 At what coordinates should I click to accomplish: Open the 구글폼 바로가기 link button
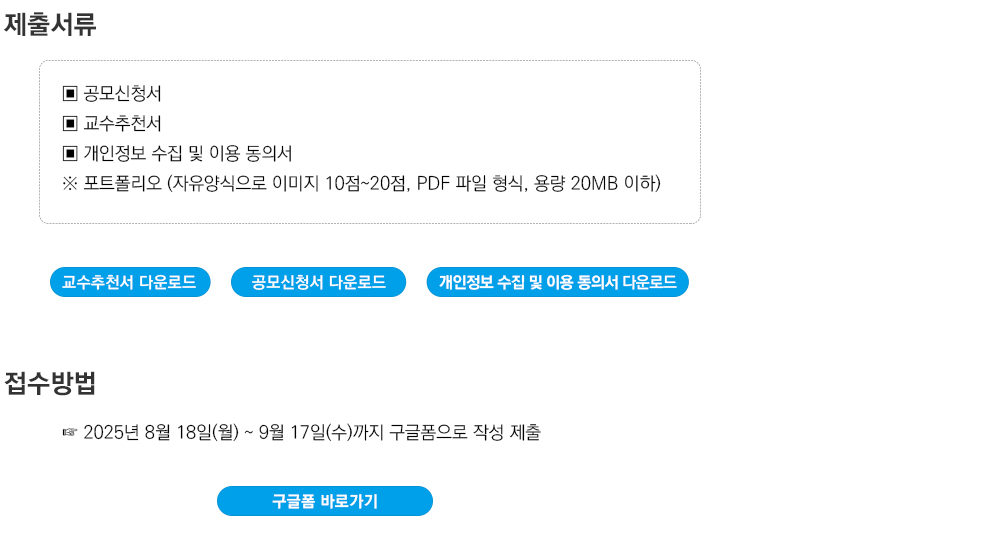325,501
